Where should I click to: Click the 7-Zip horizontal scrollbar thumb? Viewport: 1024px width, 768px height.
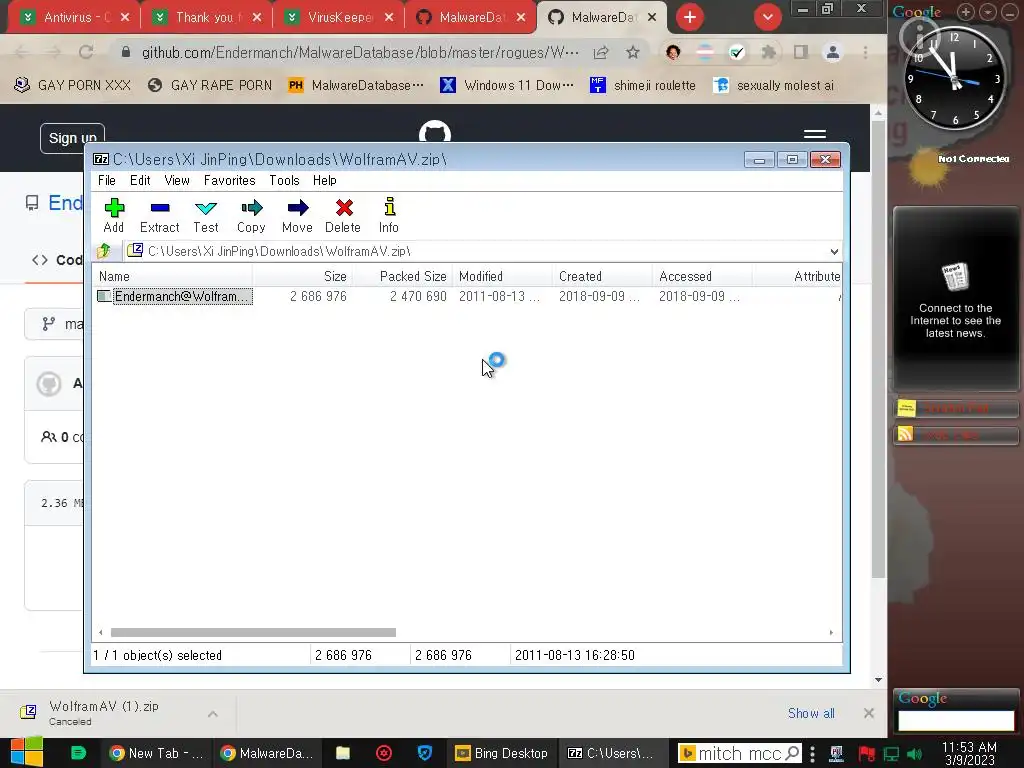(253, 632)
